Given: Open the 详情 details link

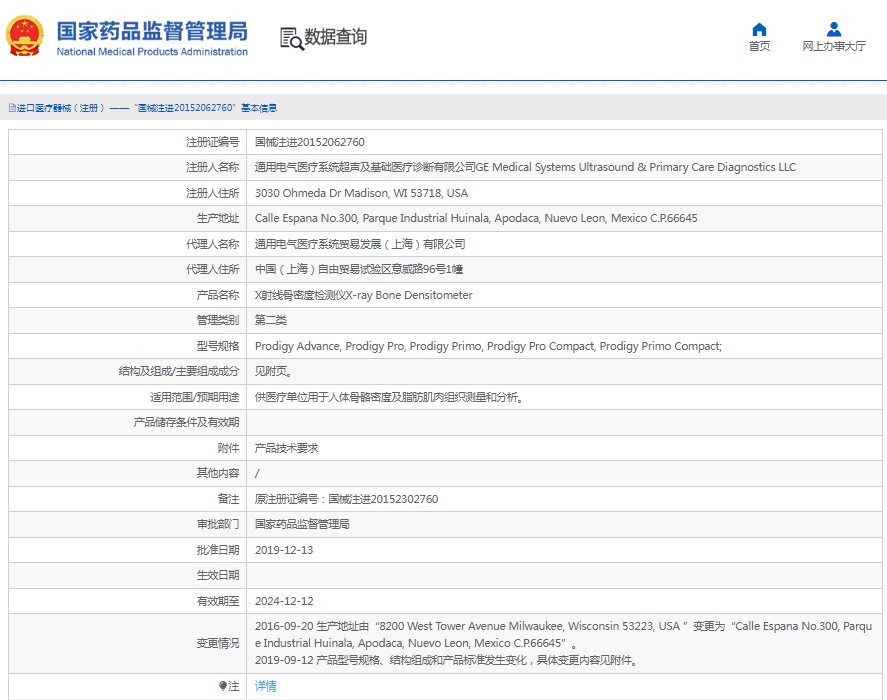Looking at the screenshot, I should click(x=265, y=686).
